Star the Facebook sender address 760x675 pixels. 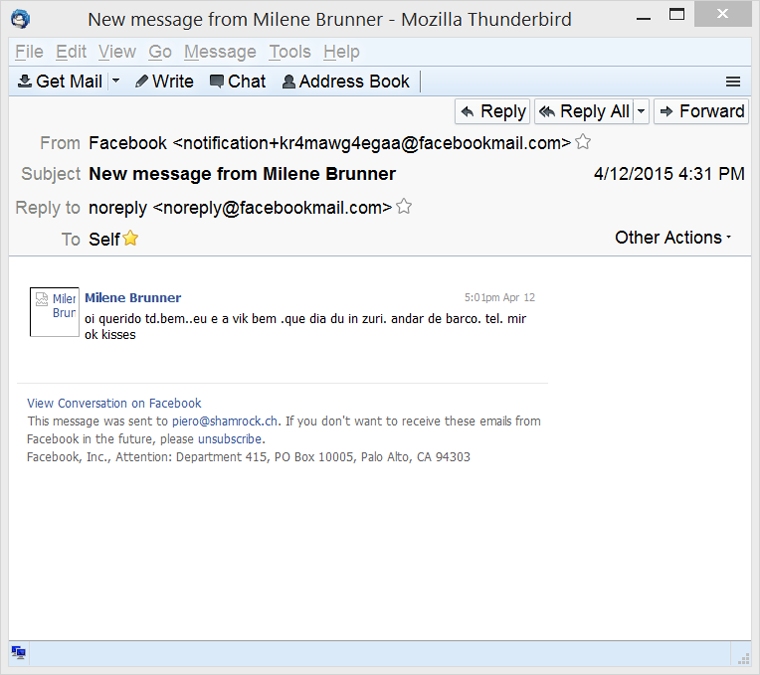[583, 142]
